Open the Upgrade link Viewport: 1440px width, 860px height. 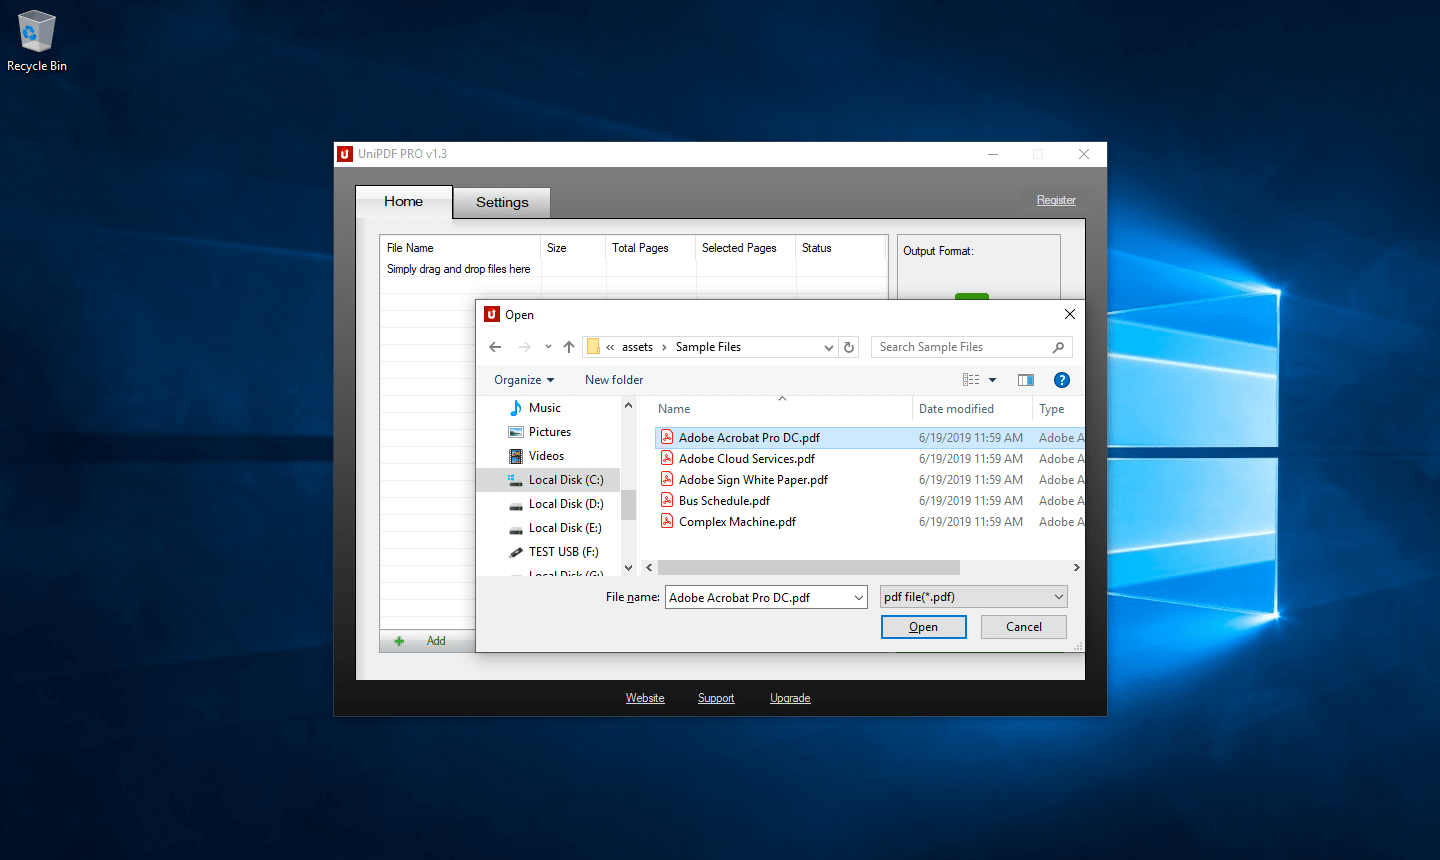[790, 698]
